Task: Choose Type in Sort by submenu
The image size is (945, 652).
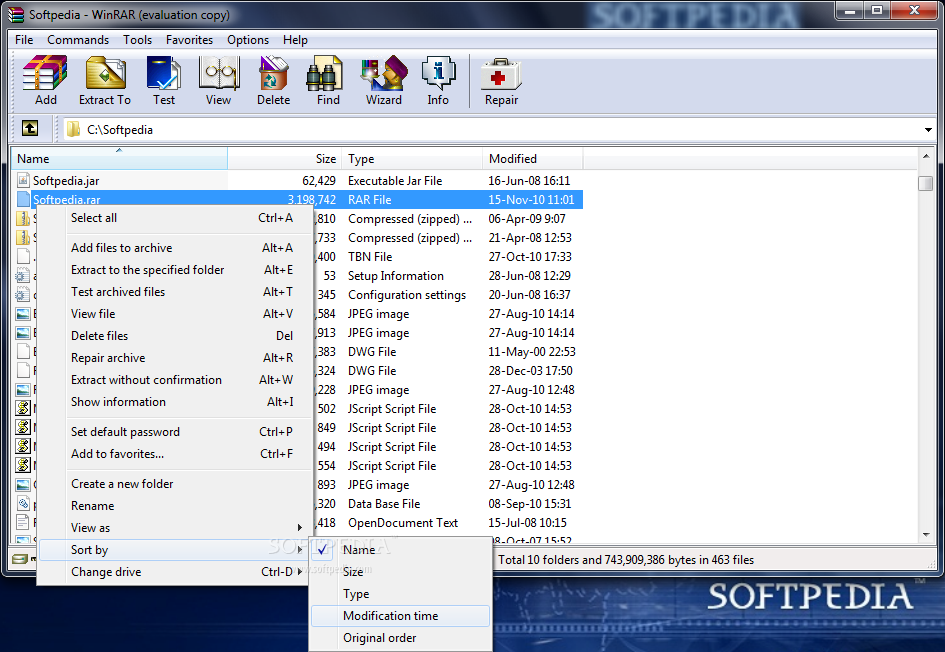Action: tap(400, 594)
